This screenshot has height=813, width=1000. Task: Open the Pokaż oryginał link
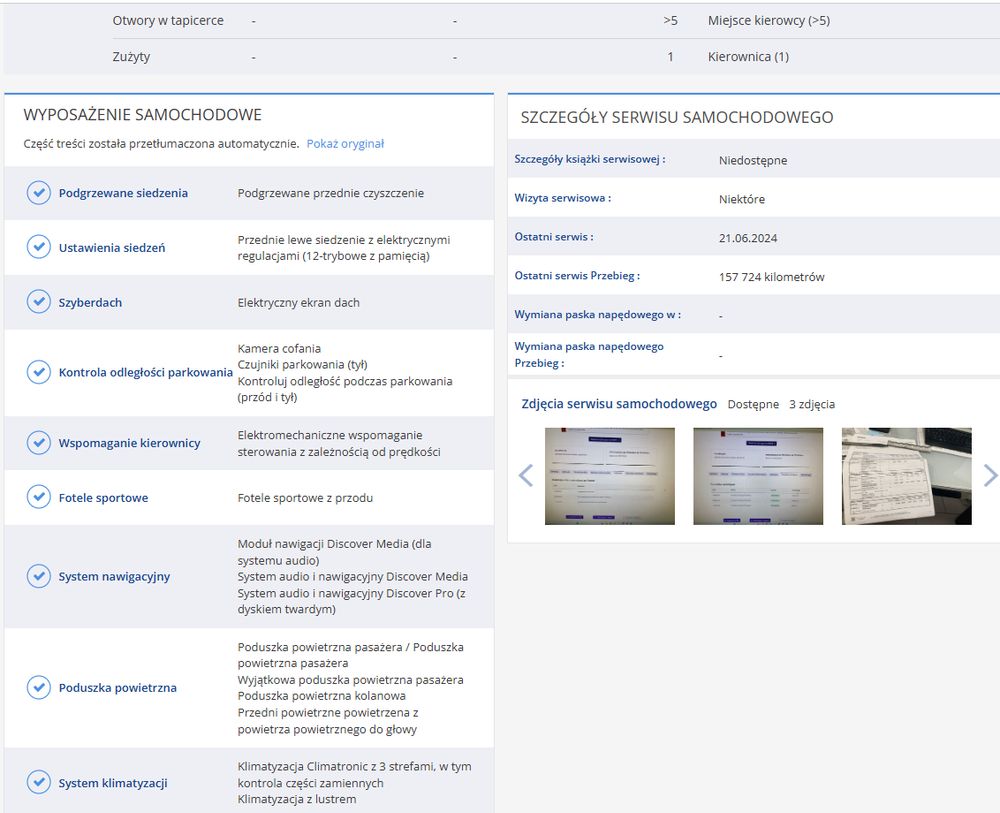point(345,143)
